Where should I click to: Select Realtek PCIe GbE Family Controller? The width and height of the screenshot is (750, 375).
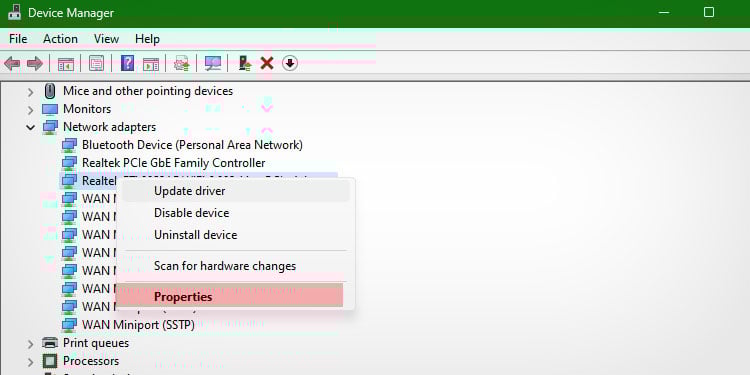coord(174,163)
